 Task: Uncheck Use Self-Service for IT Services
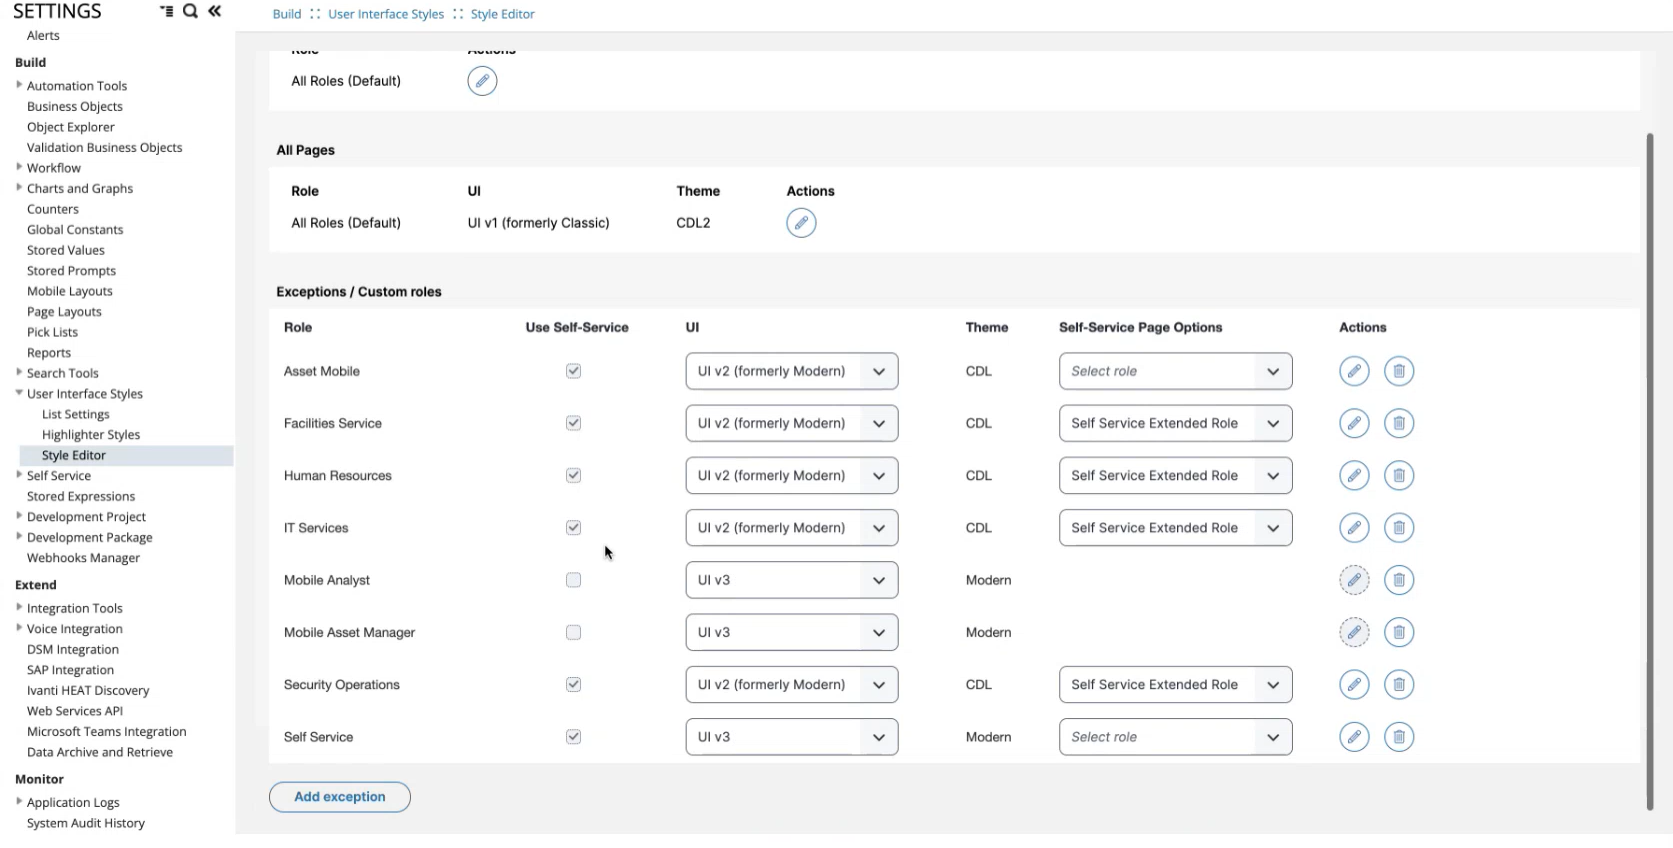click(x=573, y=528)
